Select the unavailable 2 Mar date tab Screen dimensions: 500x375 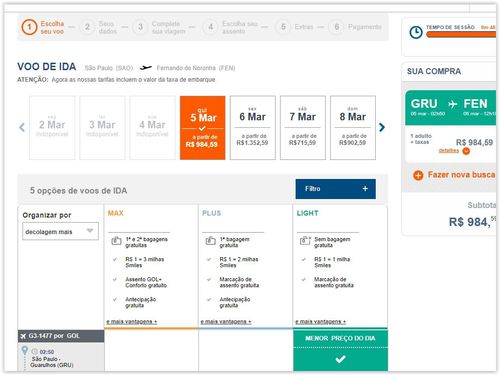click(x=52, y=128)
